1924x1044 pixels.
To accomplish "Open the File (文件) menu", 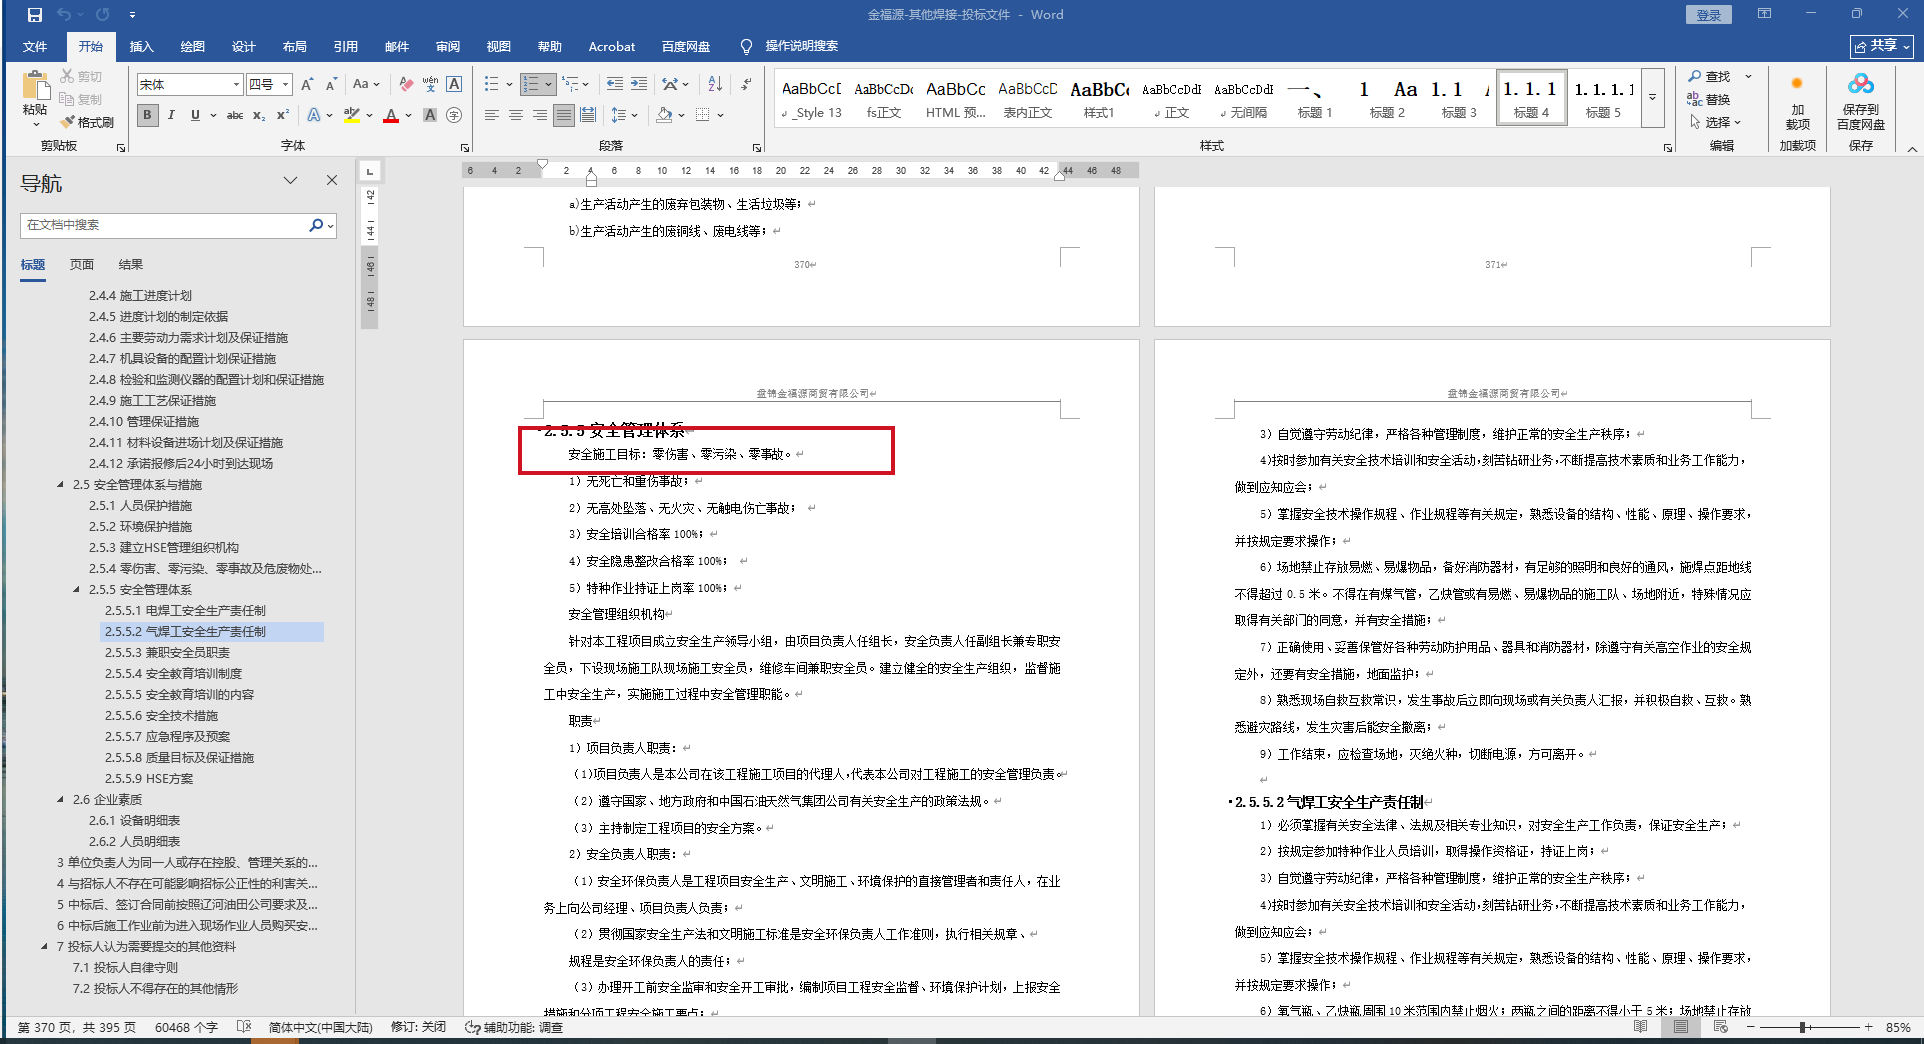I will coord(35,46).
